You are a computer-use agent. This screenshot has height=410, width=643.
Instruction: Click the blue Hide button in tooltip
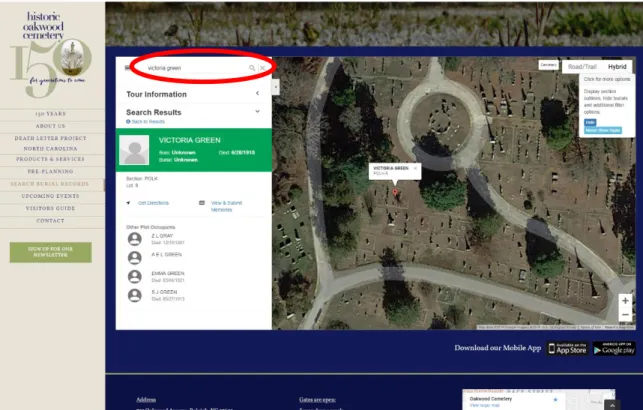tap(590, 122)
